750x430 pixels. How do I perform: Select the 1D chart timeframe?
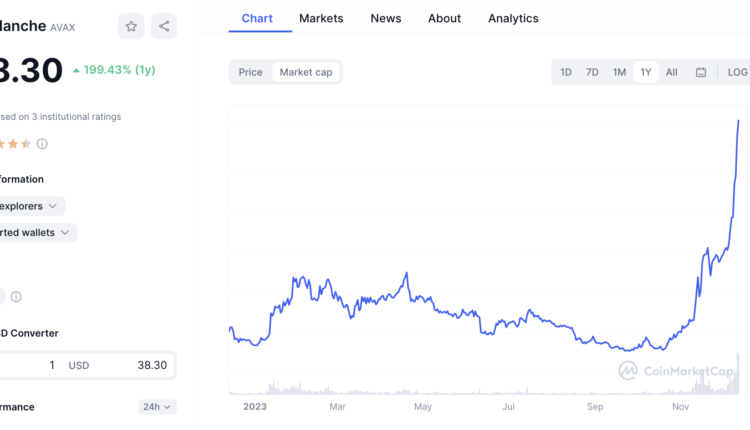566,72
